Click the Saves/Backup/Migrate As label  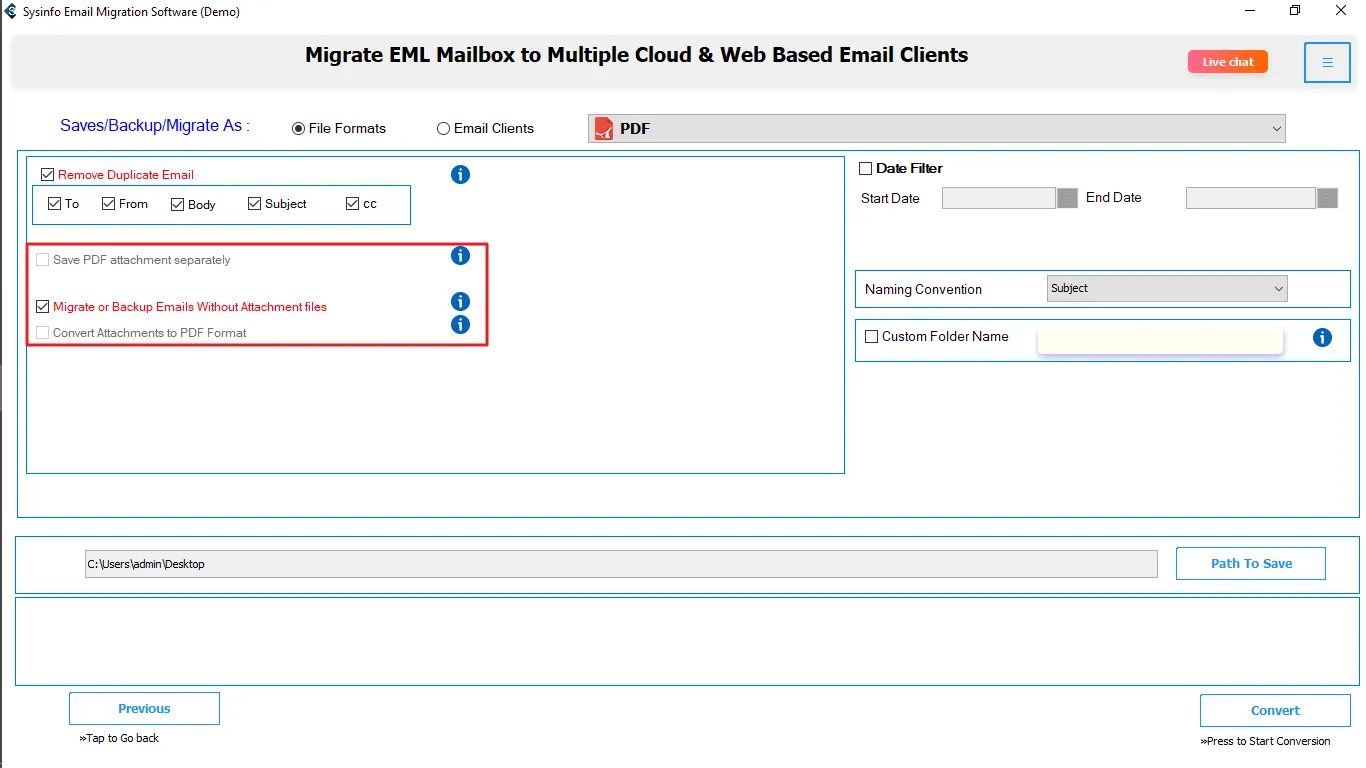155,125
